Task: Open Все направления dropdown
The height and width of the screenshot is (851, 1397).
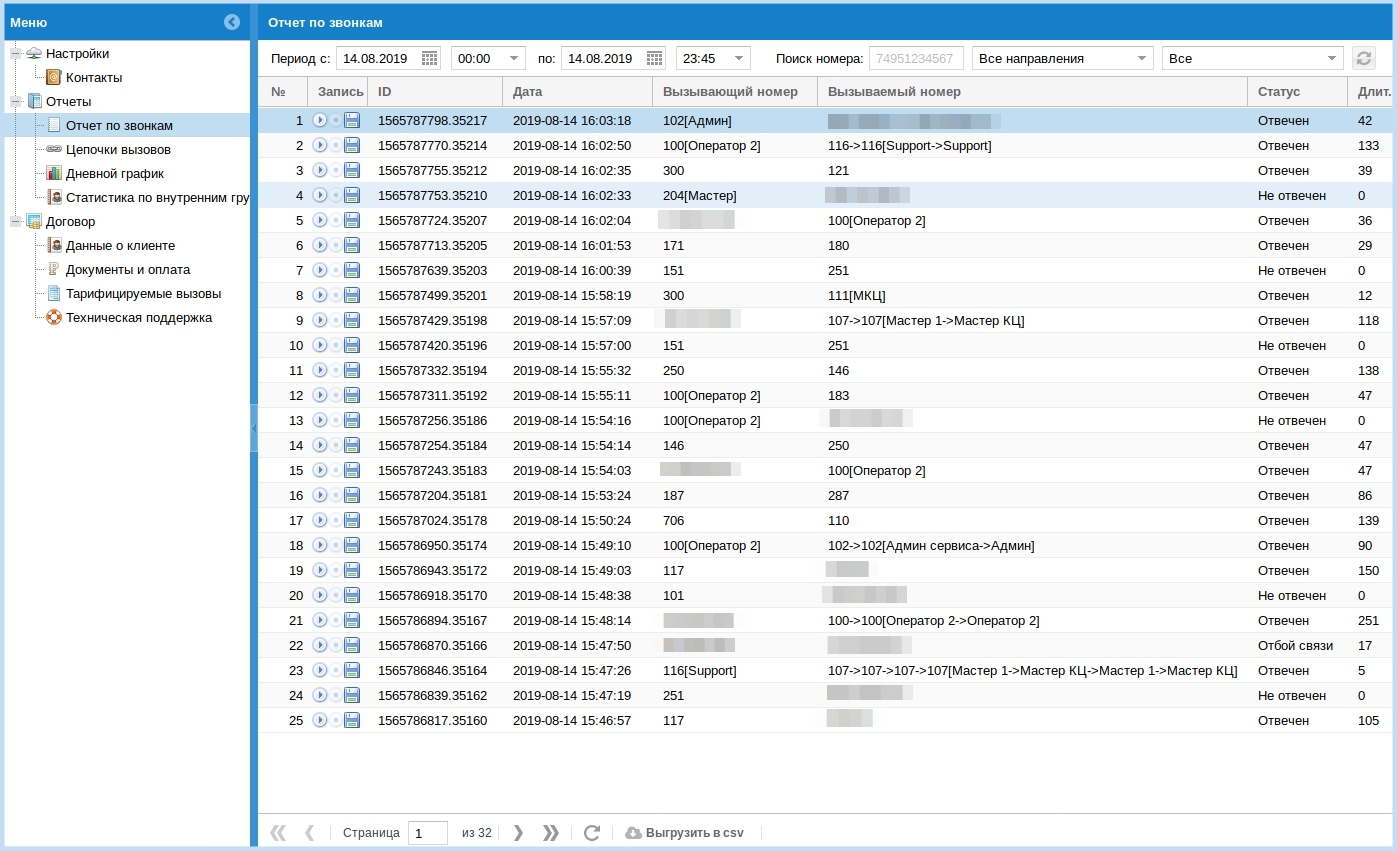Action: click(1144, 58)
